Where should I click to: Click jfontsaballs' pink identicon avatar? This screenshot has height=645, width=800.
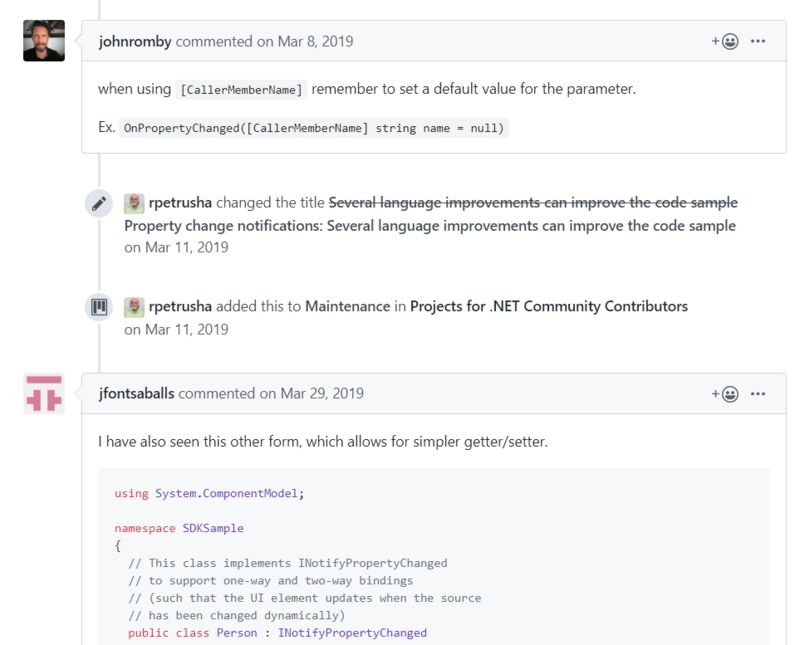[44, 393]
